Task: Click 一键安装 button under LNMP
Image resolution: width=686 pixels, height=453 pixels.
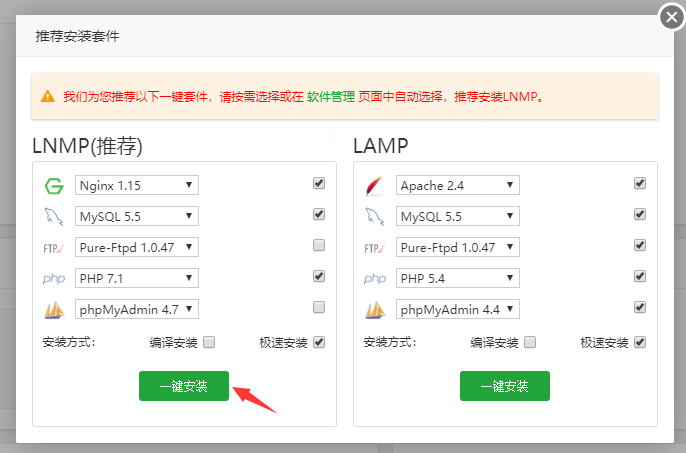Action: click(184, 386)
